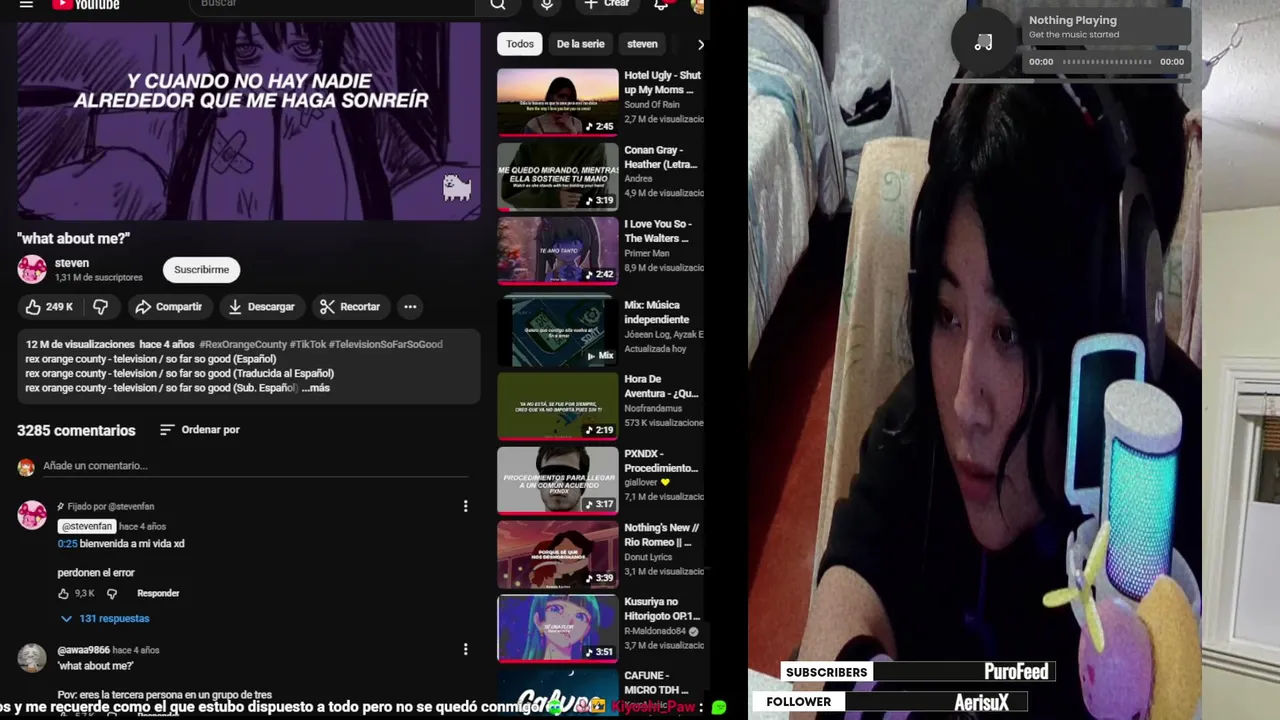This screenshot has height=720, width=1280.
Task: Expand the 131 respuestas thread
Action: 105,619
